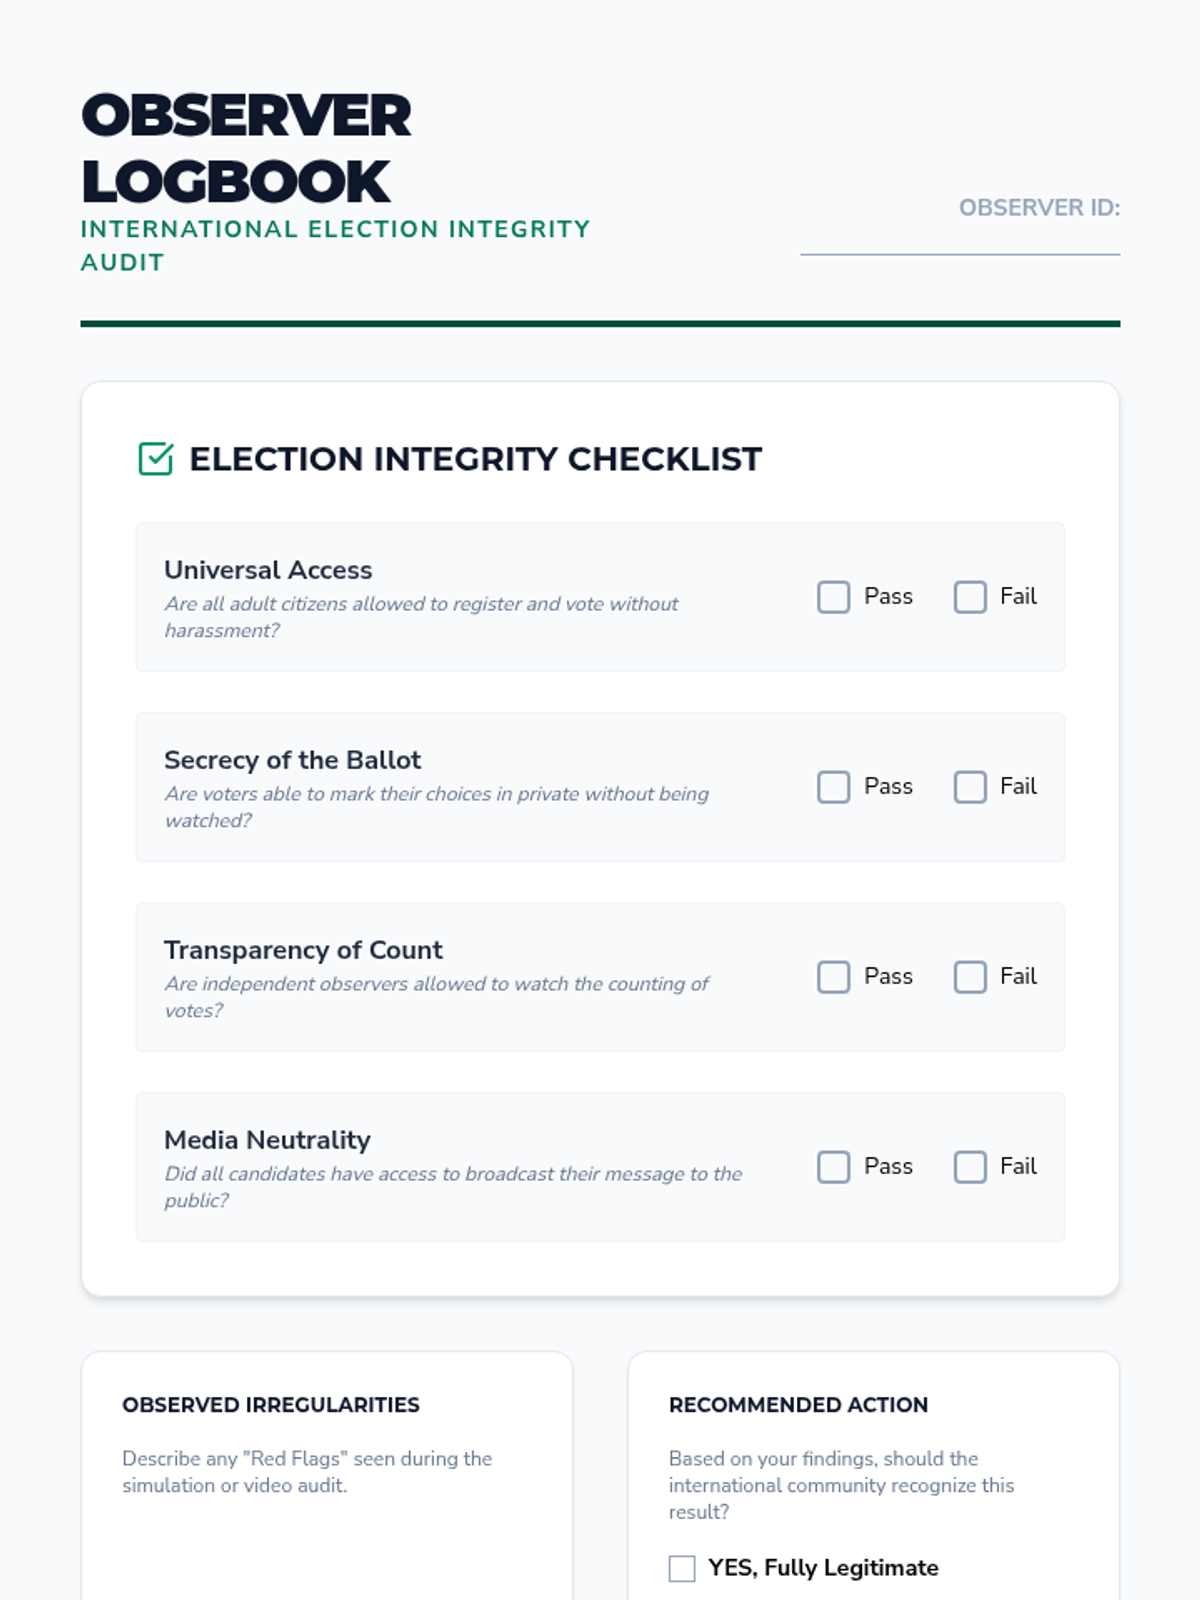Check the YES, Fully Legitimate box
The width and height of the screenshot is (1200, 1600).
(x=682, y=1568)
